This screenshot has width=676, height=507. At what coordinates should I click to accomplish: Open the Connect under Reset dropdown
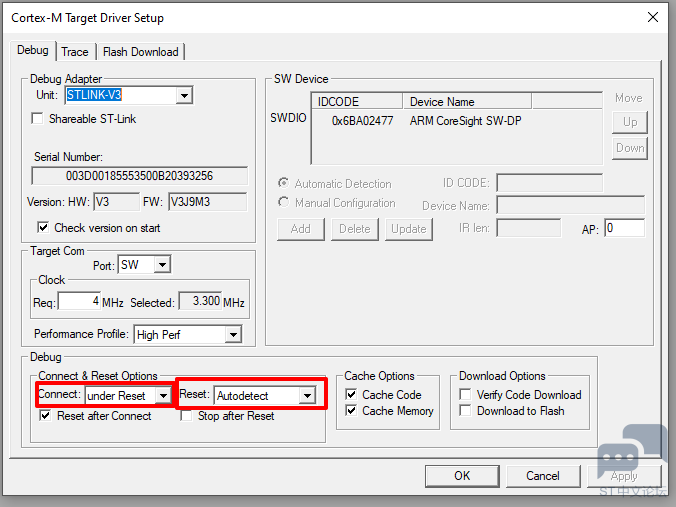pos(163,395)
